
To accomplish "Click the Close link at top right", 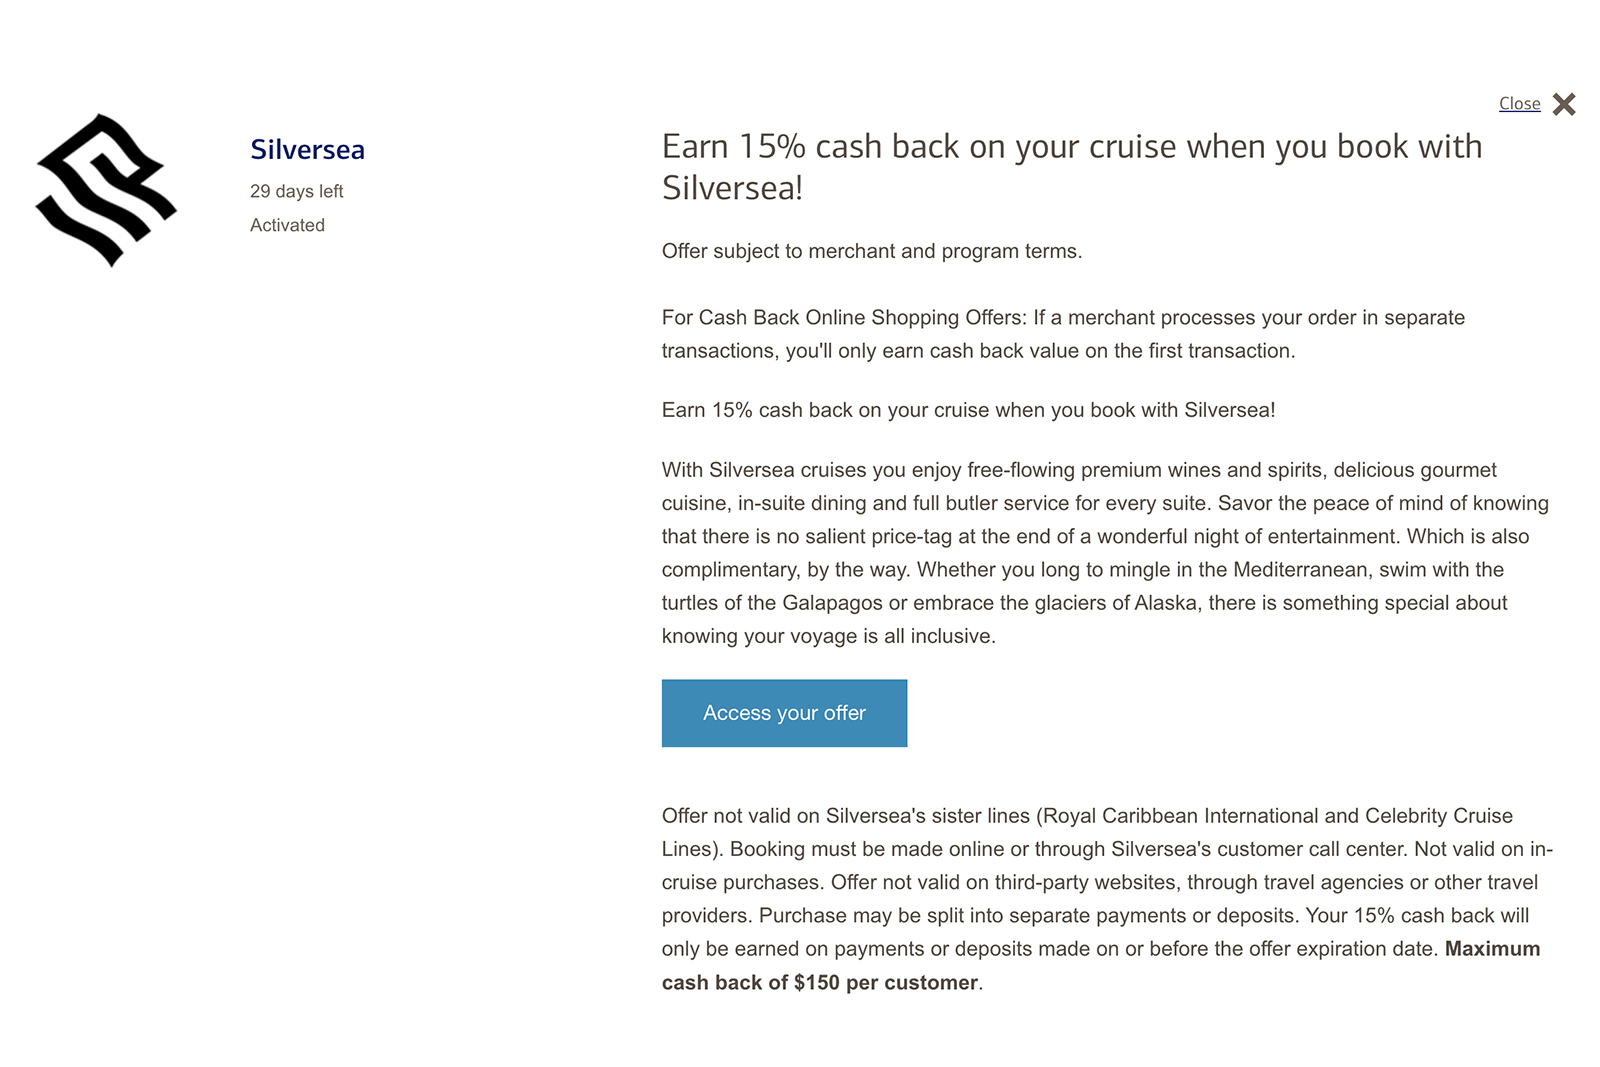I will (x=1519, y=103).
